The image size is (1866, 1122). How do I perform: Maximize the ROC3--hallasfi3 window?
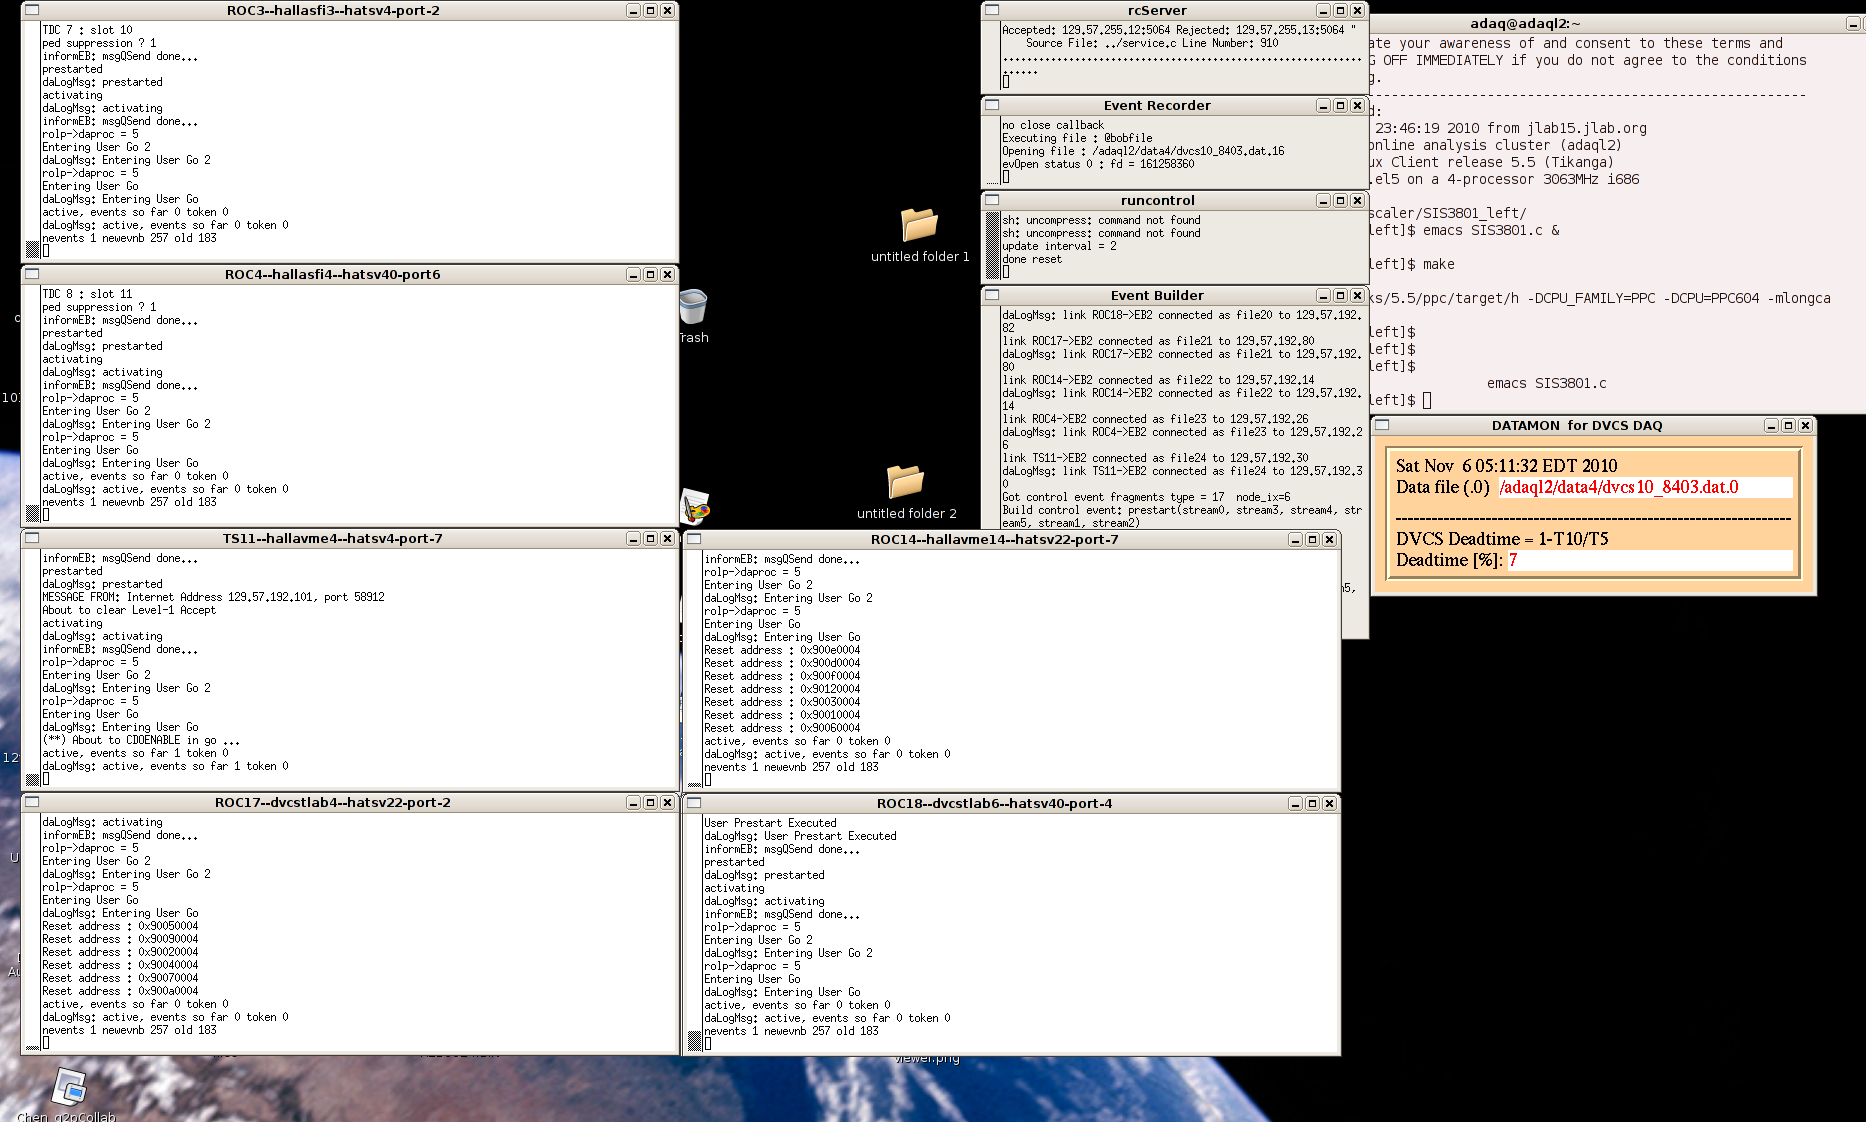[x=650, y=10]
